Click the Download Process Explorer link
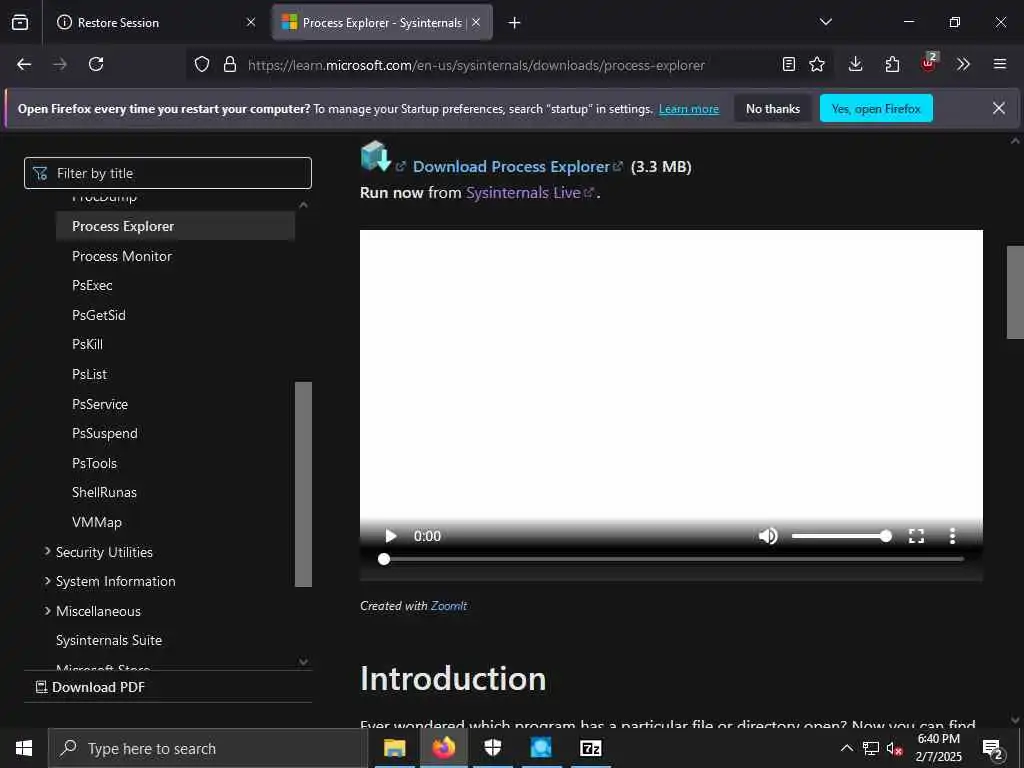Image resolution: width=1024 pixels, height=768 pixels. pos(511,167)
